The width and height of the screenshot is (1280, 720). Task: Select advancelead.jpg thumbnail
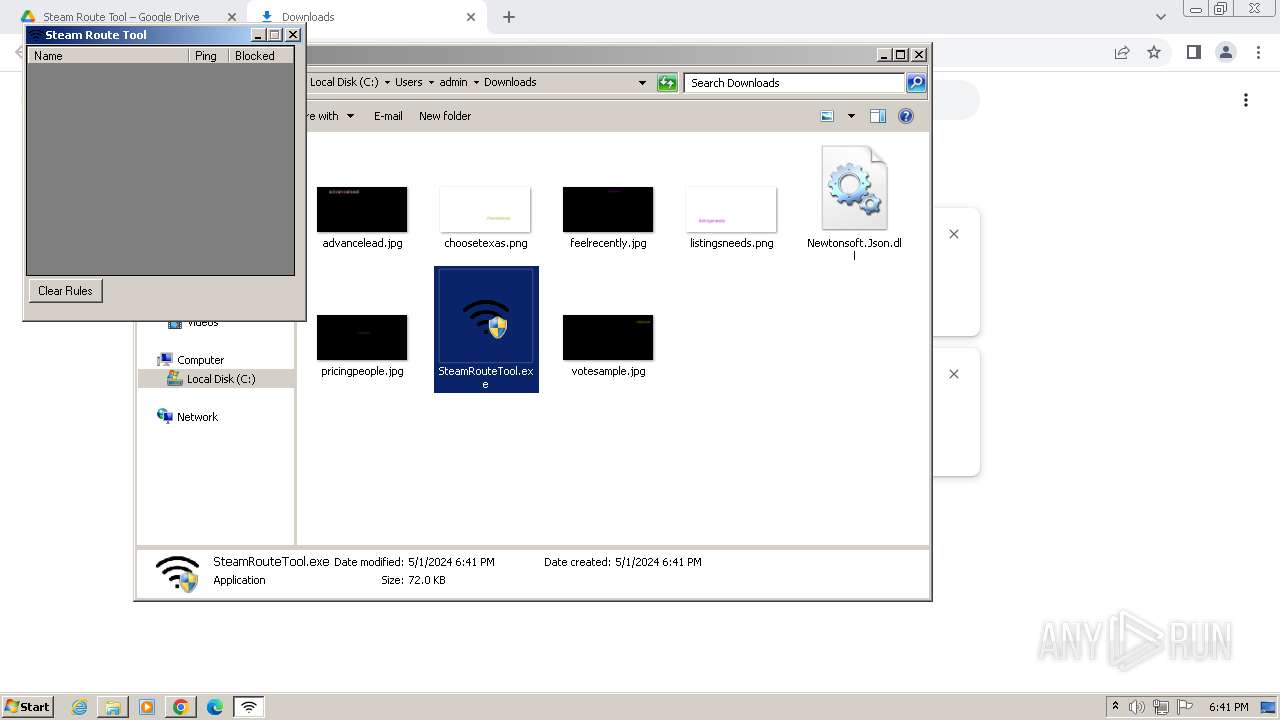tap(362, 210)
